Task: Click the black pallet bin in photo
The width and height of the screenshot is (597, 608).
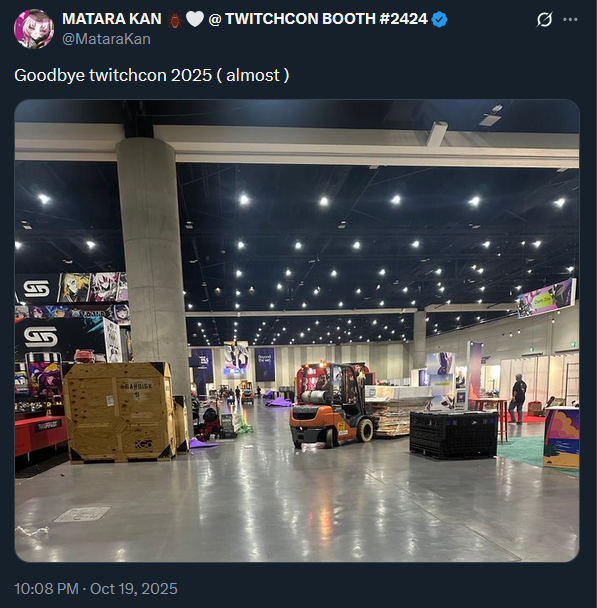Action: 454,434
